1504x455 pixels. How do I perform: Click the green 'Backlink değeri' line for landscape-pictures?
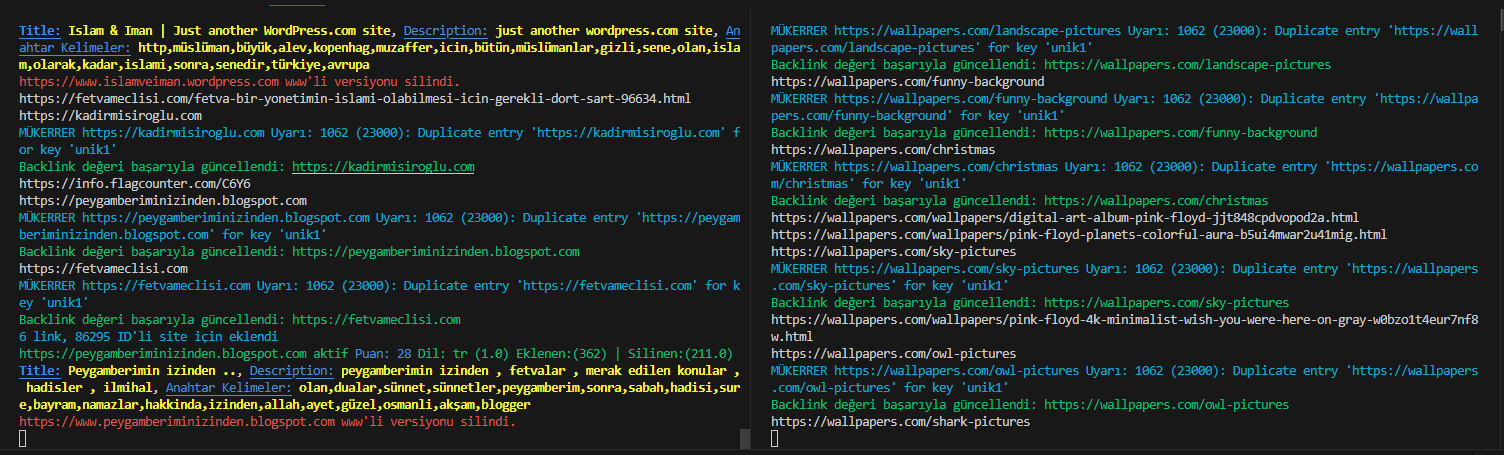point(1051,65)
